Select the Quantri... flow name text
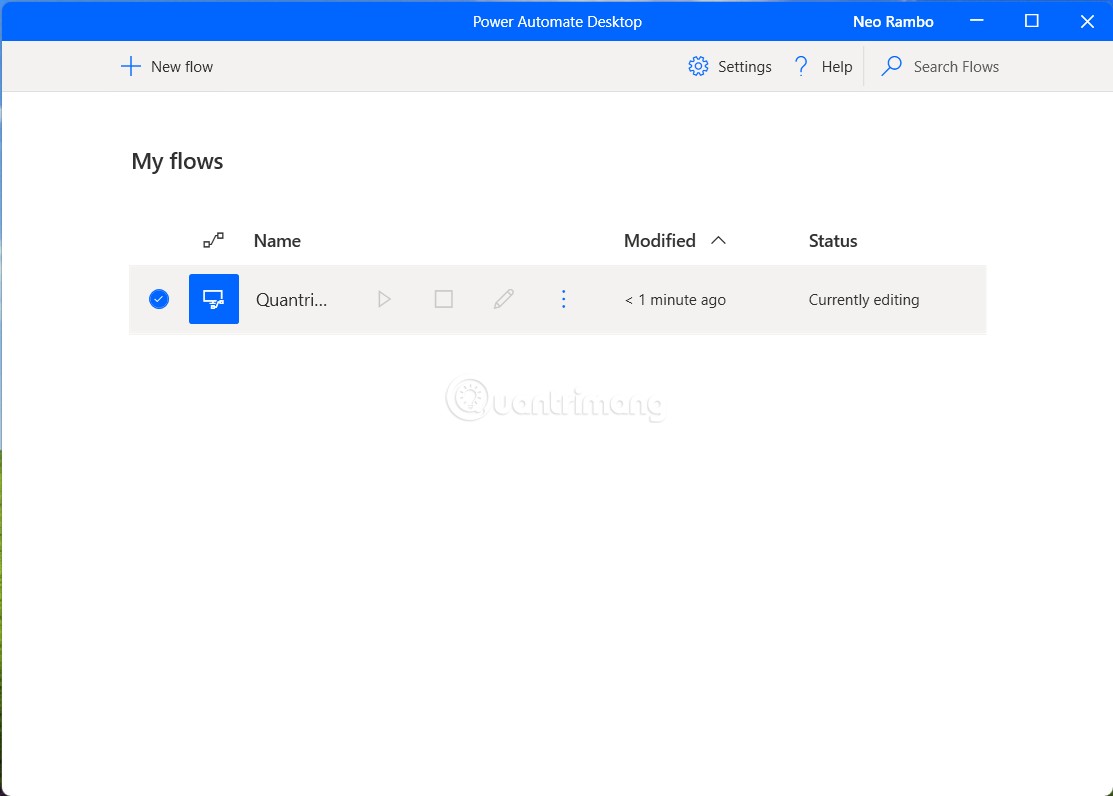This screenshot has height=796, width=1113. click(291, 300)
